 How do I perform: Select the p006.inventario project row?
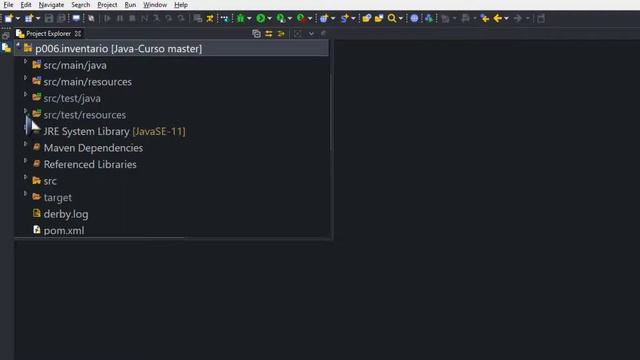[x=171, y=49]
